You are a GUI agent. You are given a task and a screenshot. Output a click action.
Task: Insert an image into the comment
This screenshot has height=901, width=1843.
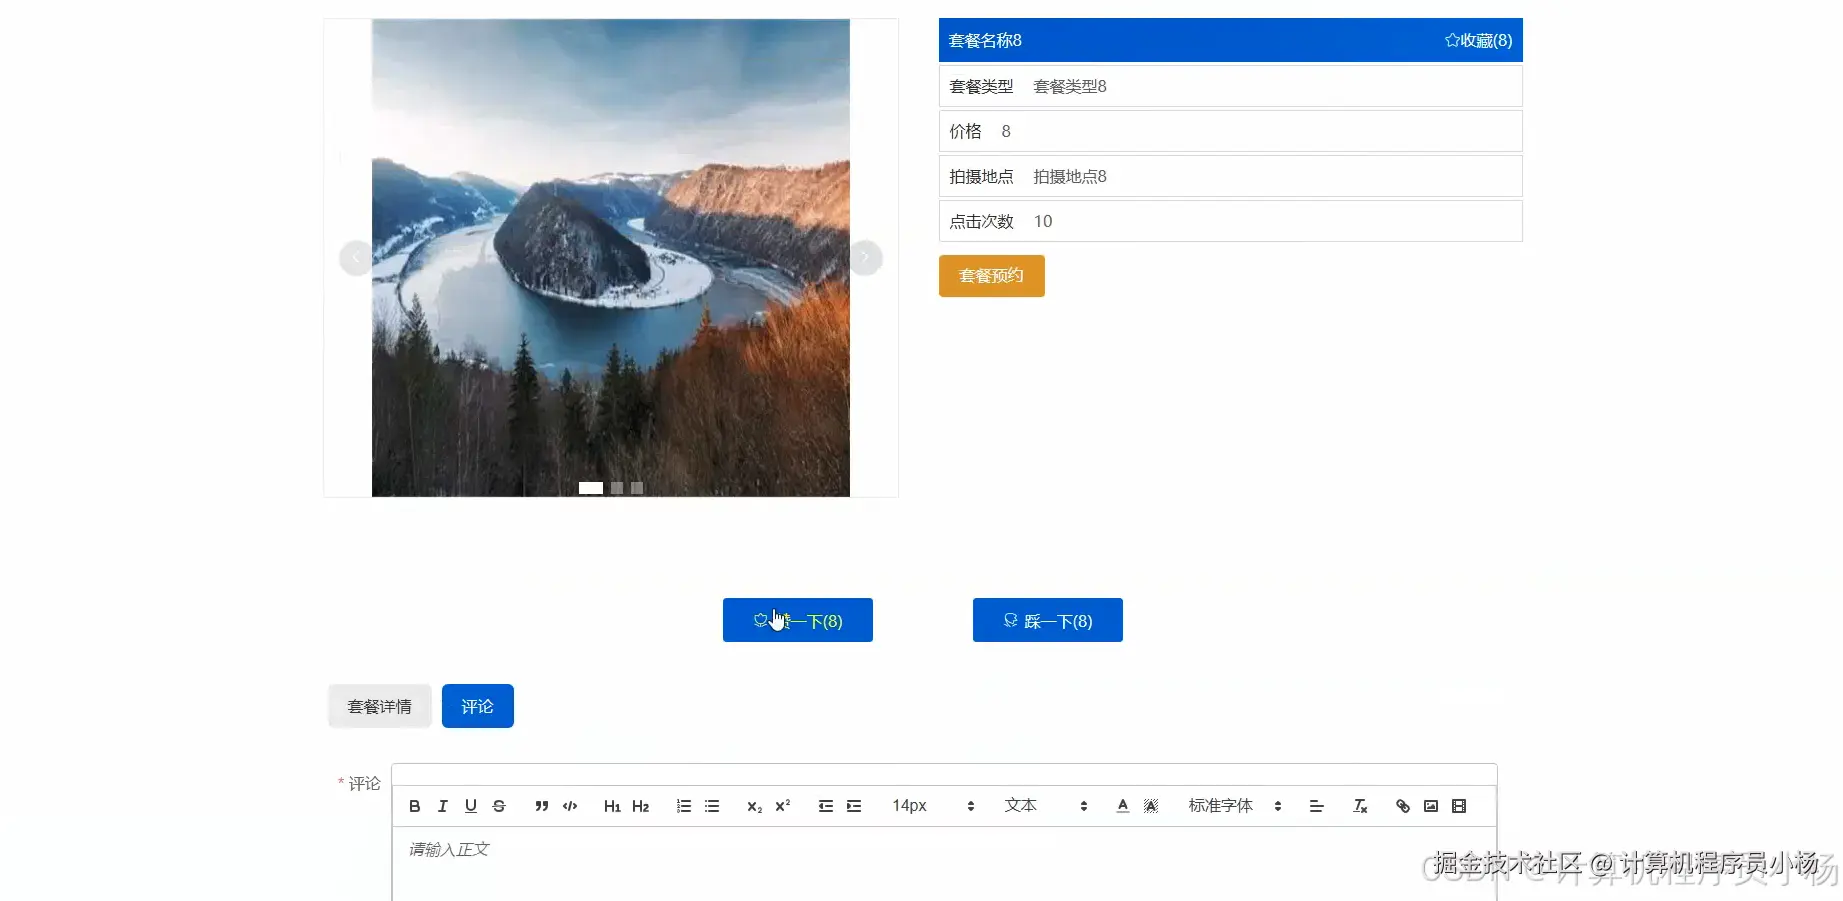point(1431,806)
